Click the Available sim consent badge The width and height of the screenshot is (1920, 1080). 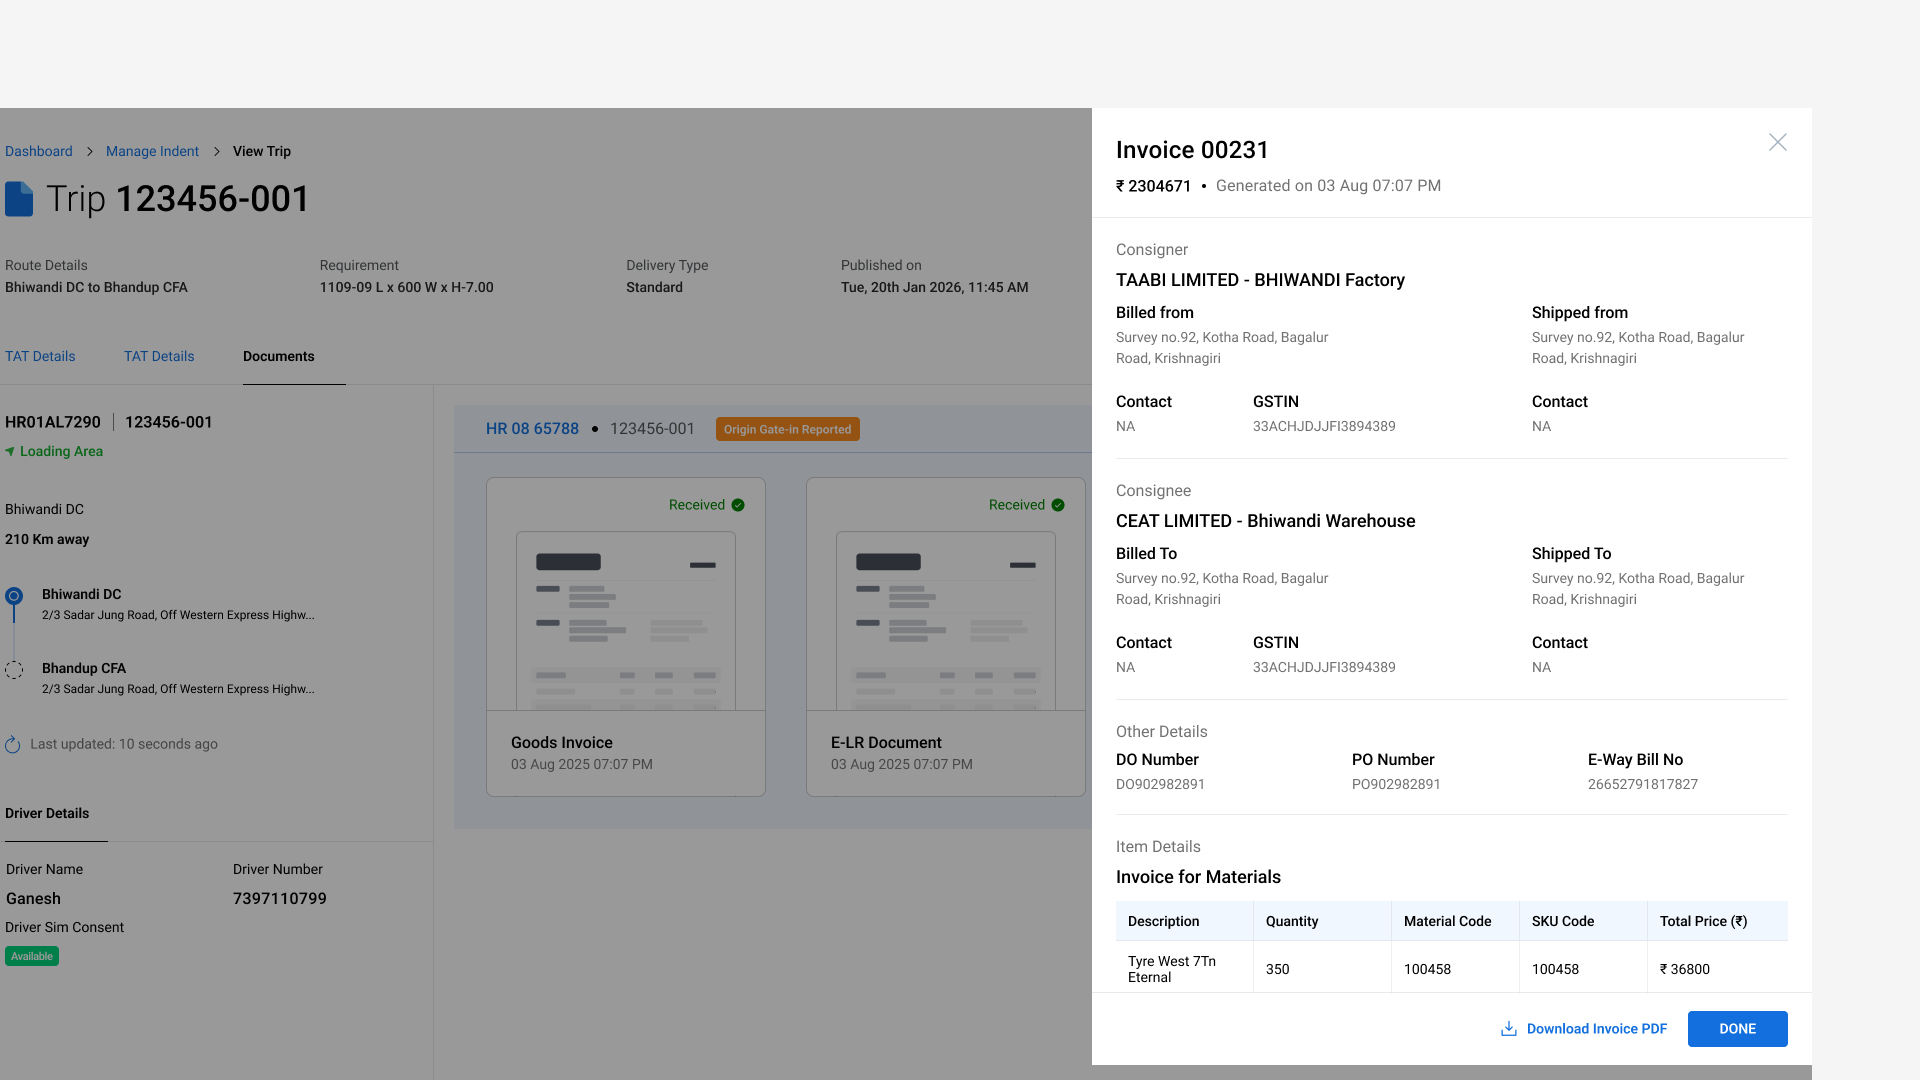[32, 957]
